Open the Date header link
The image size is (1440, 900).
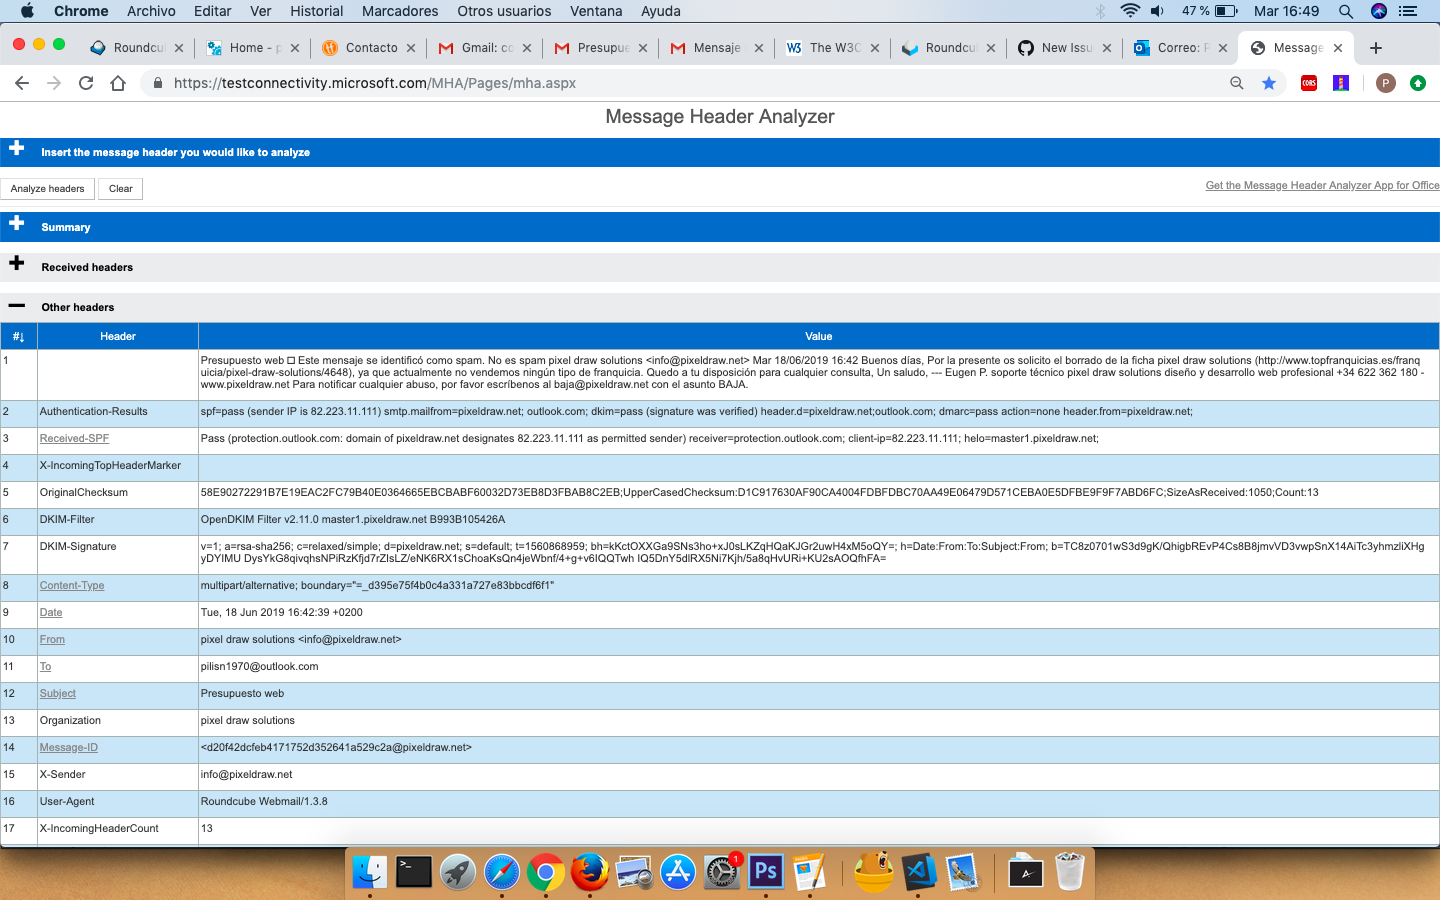(x=51, y=613)
